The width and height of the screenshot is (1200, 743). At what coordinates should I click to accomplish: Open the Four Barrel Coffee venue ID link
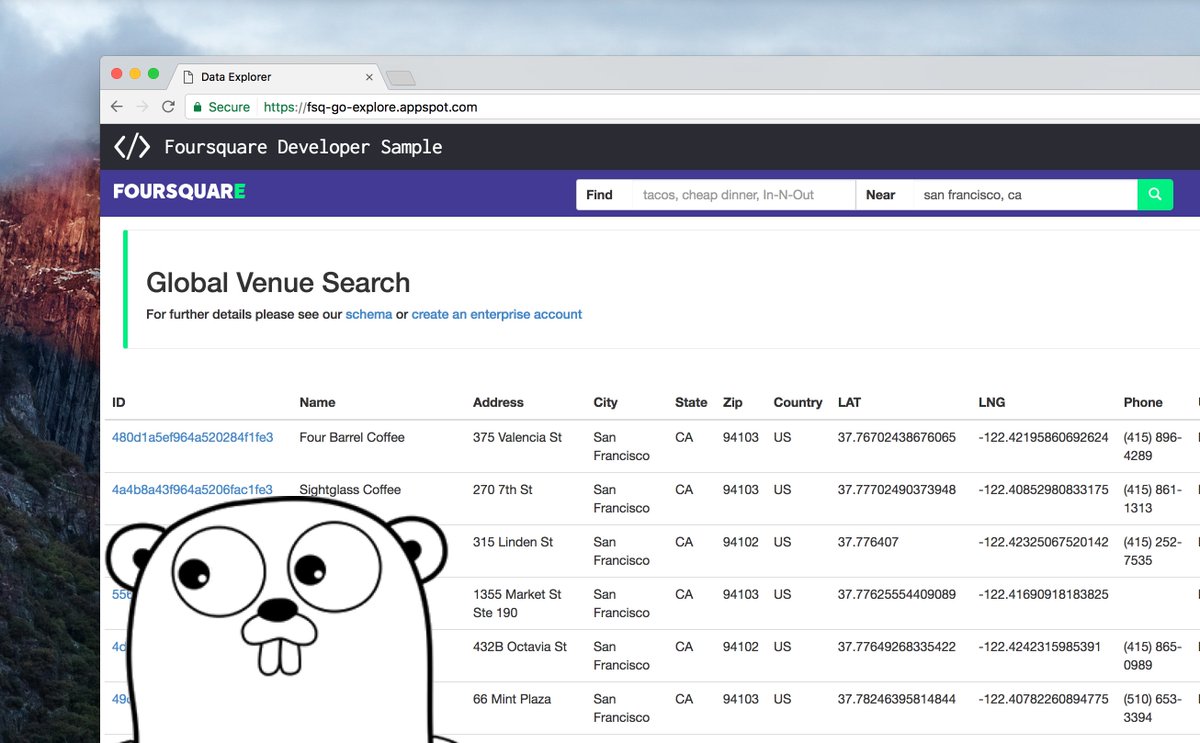(x=192, y=437)
